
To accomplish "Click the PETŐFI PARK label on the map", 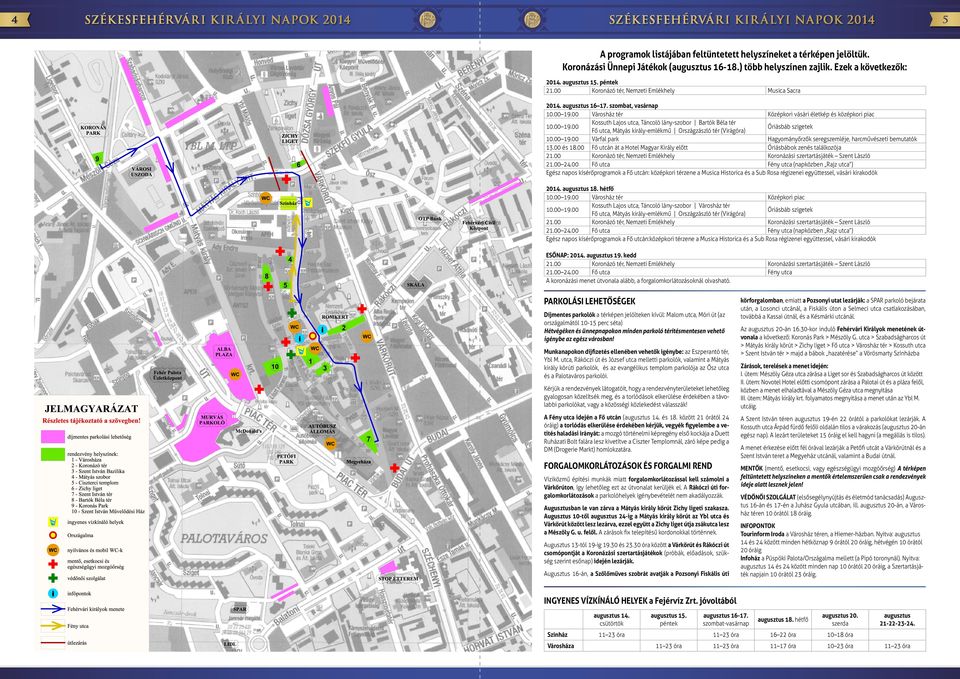I will pyautogui.click(x=286, y=459).
